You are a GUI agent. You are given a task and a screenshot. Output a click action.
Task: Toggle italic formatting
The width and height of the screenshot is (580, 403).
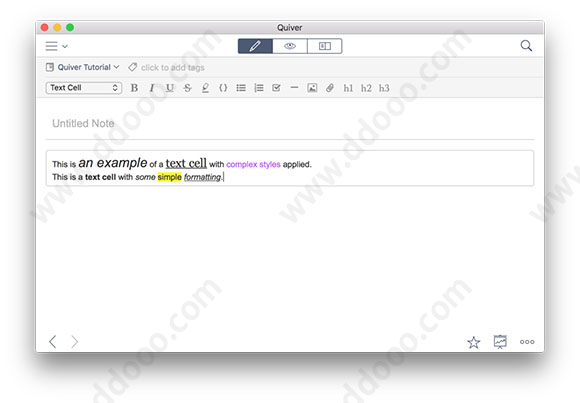(x=152, y=88)
